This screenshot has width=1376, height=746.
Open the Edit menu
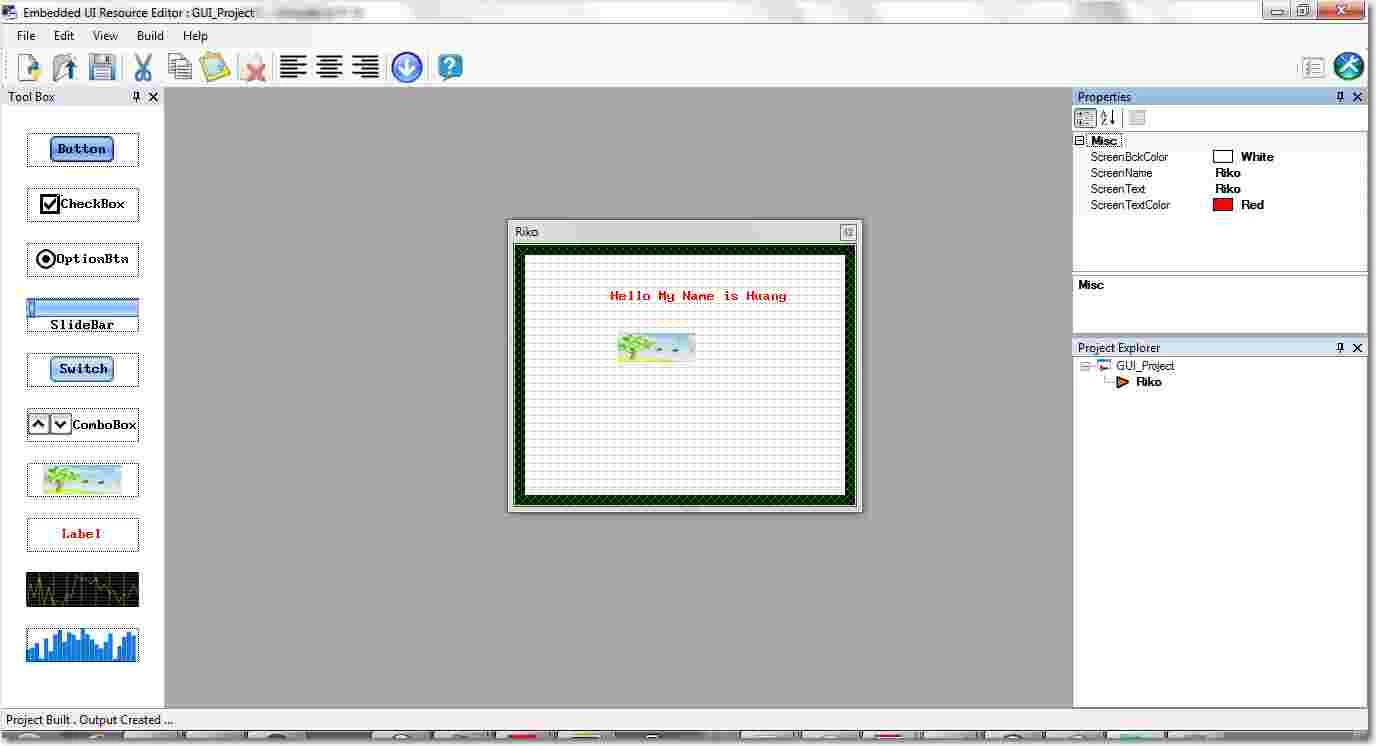coord(64,36)
